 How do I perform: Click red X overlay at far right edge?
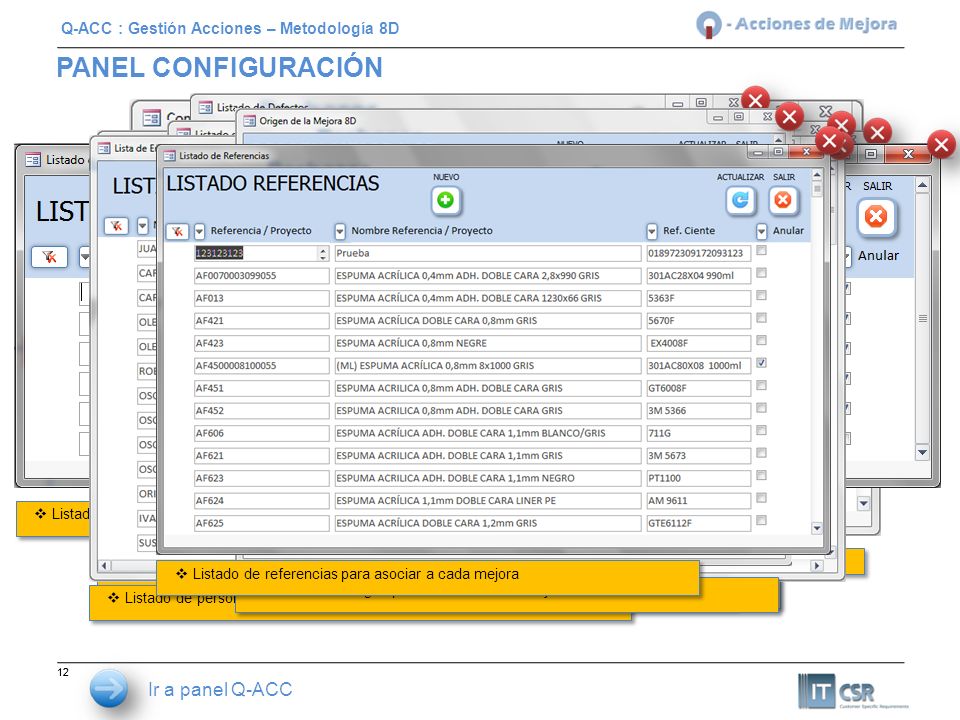[x=941, y=144]
